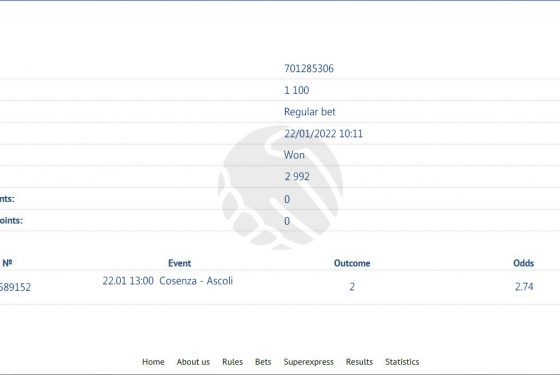Screen dimensions: 560x375
Task: Click the Odds column header
Action: click(524, 263)
